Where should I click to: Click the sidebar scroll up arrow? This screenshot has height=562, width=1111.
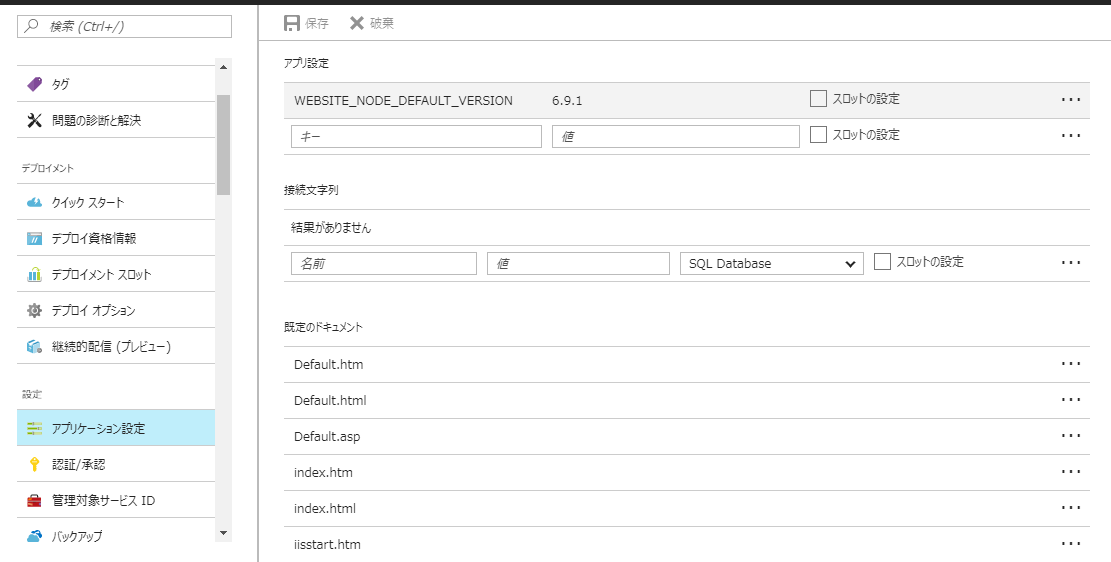coord(224,67)
